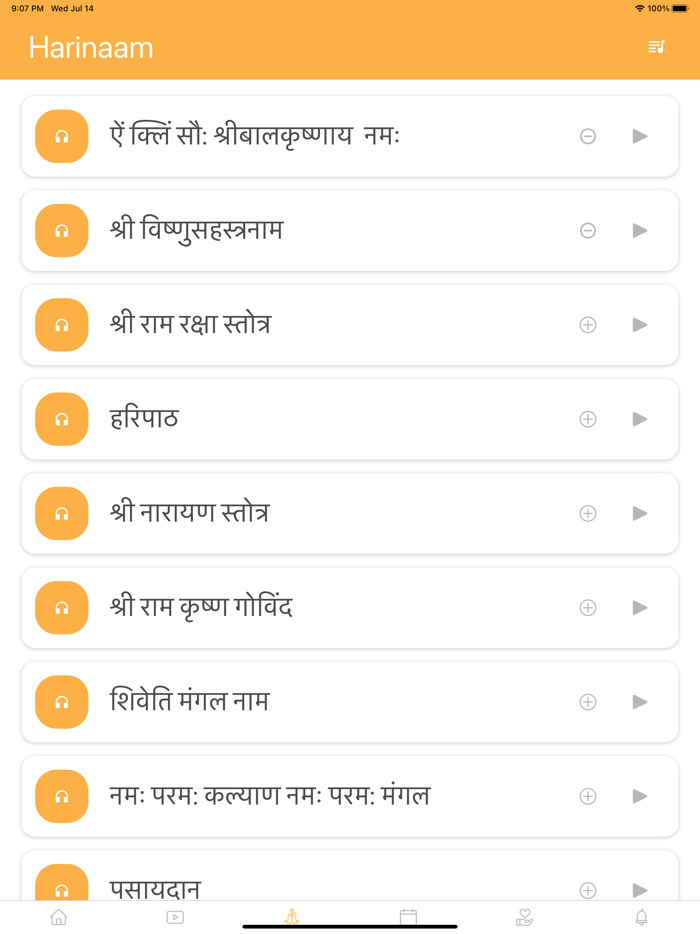This screenshot has height=934, width=700.
Task: Play नमः परमः कल्याण नमः परमः मंगल
Action: coord(640,796)
